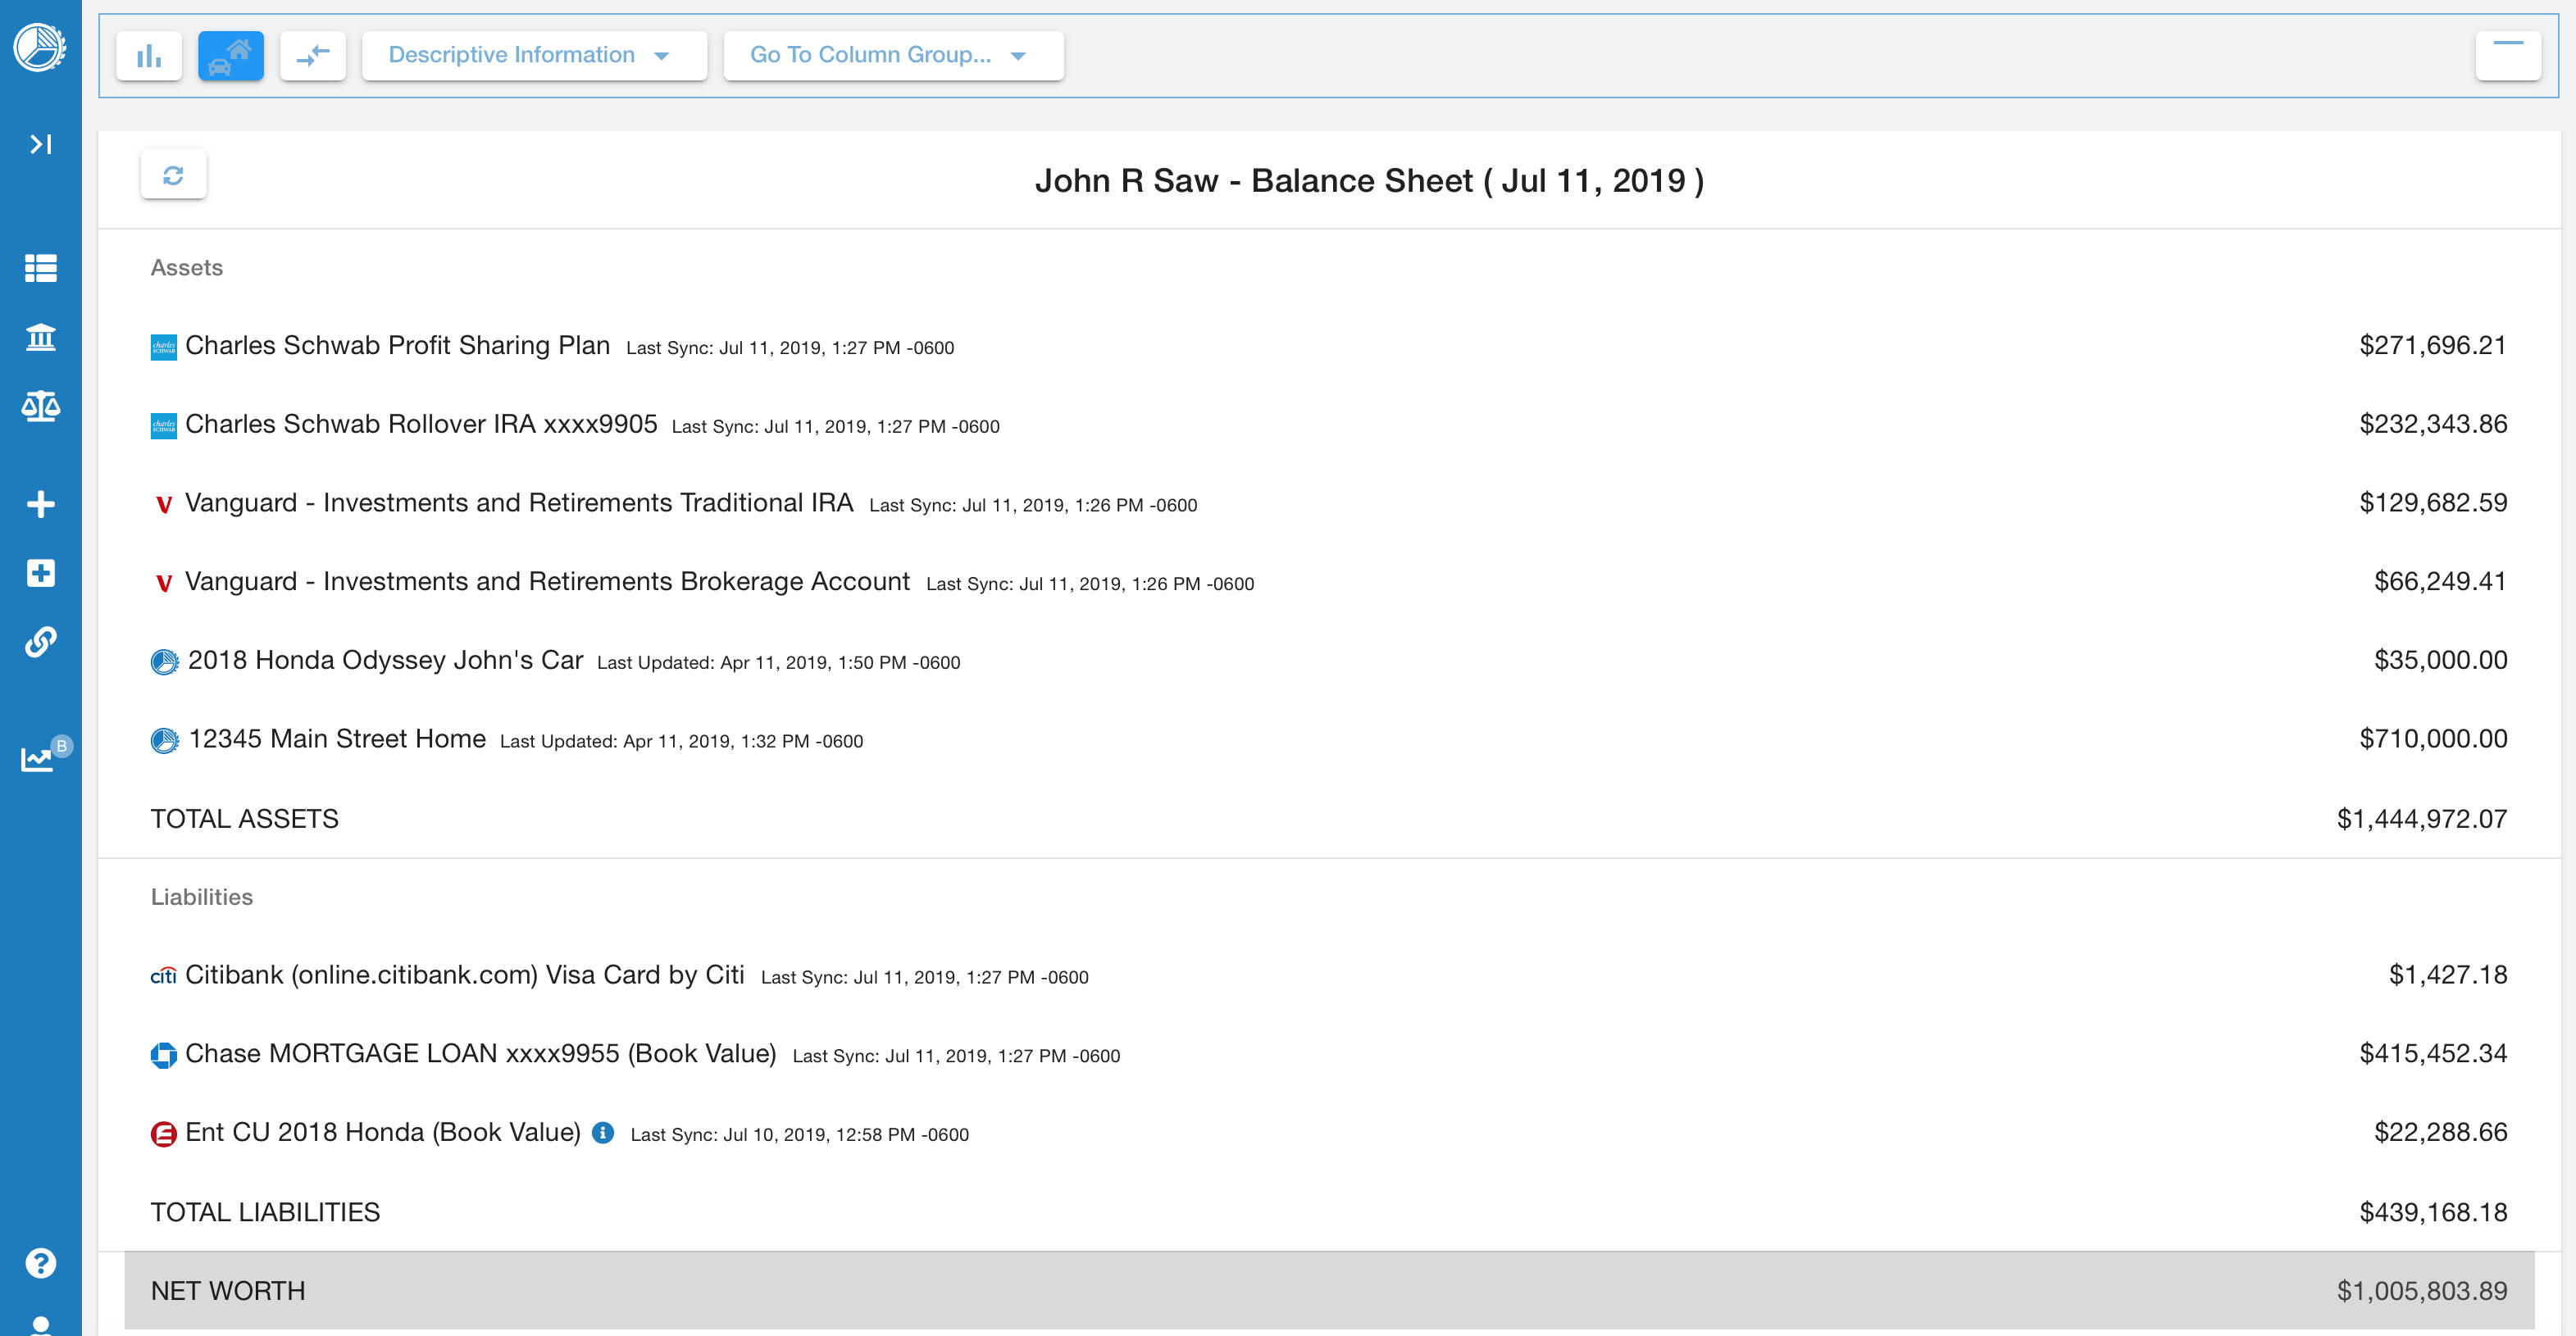Open 12345 Main Street Home entry
The image size is (2576, 1336).
336,739
